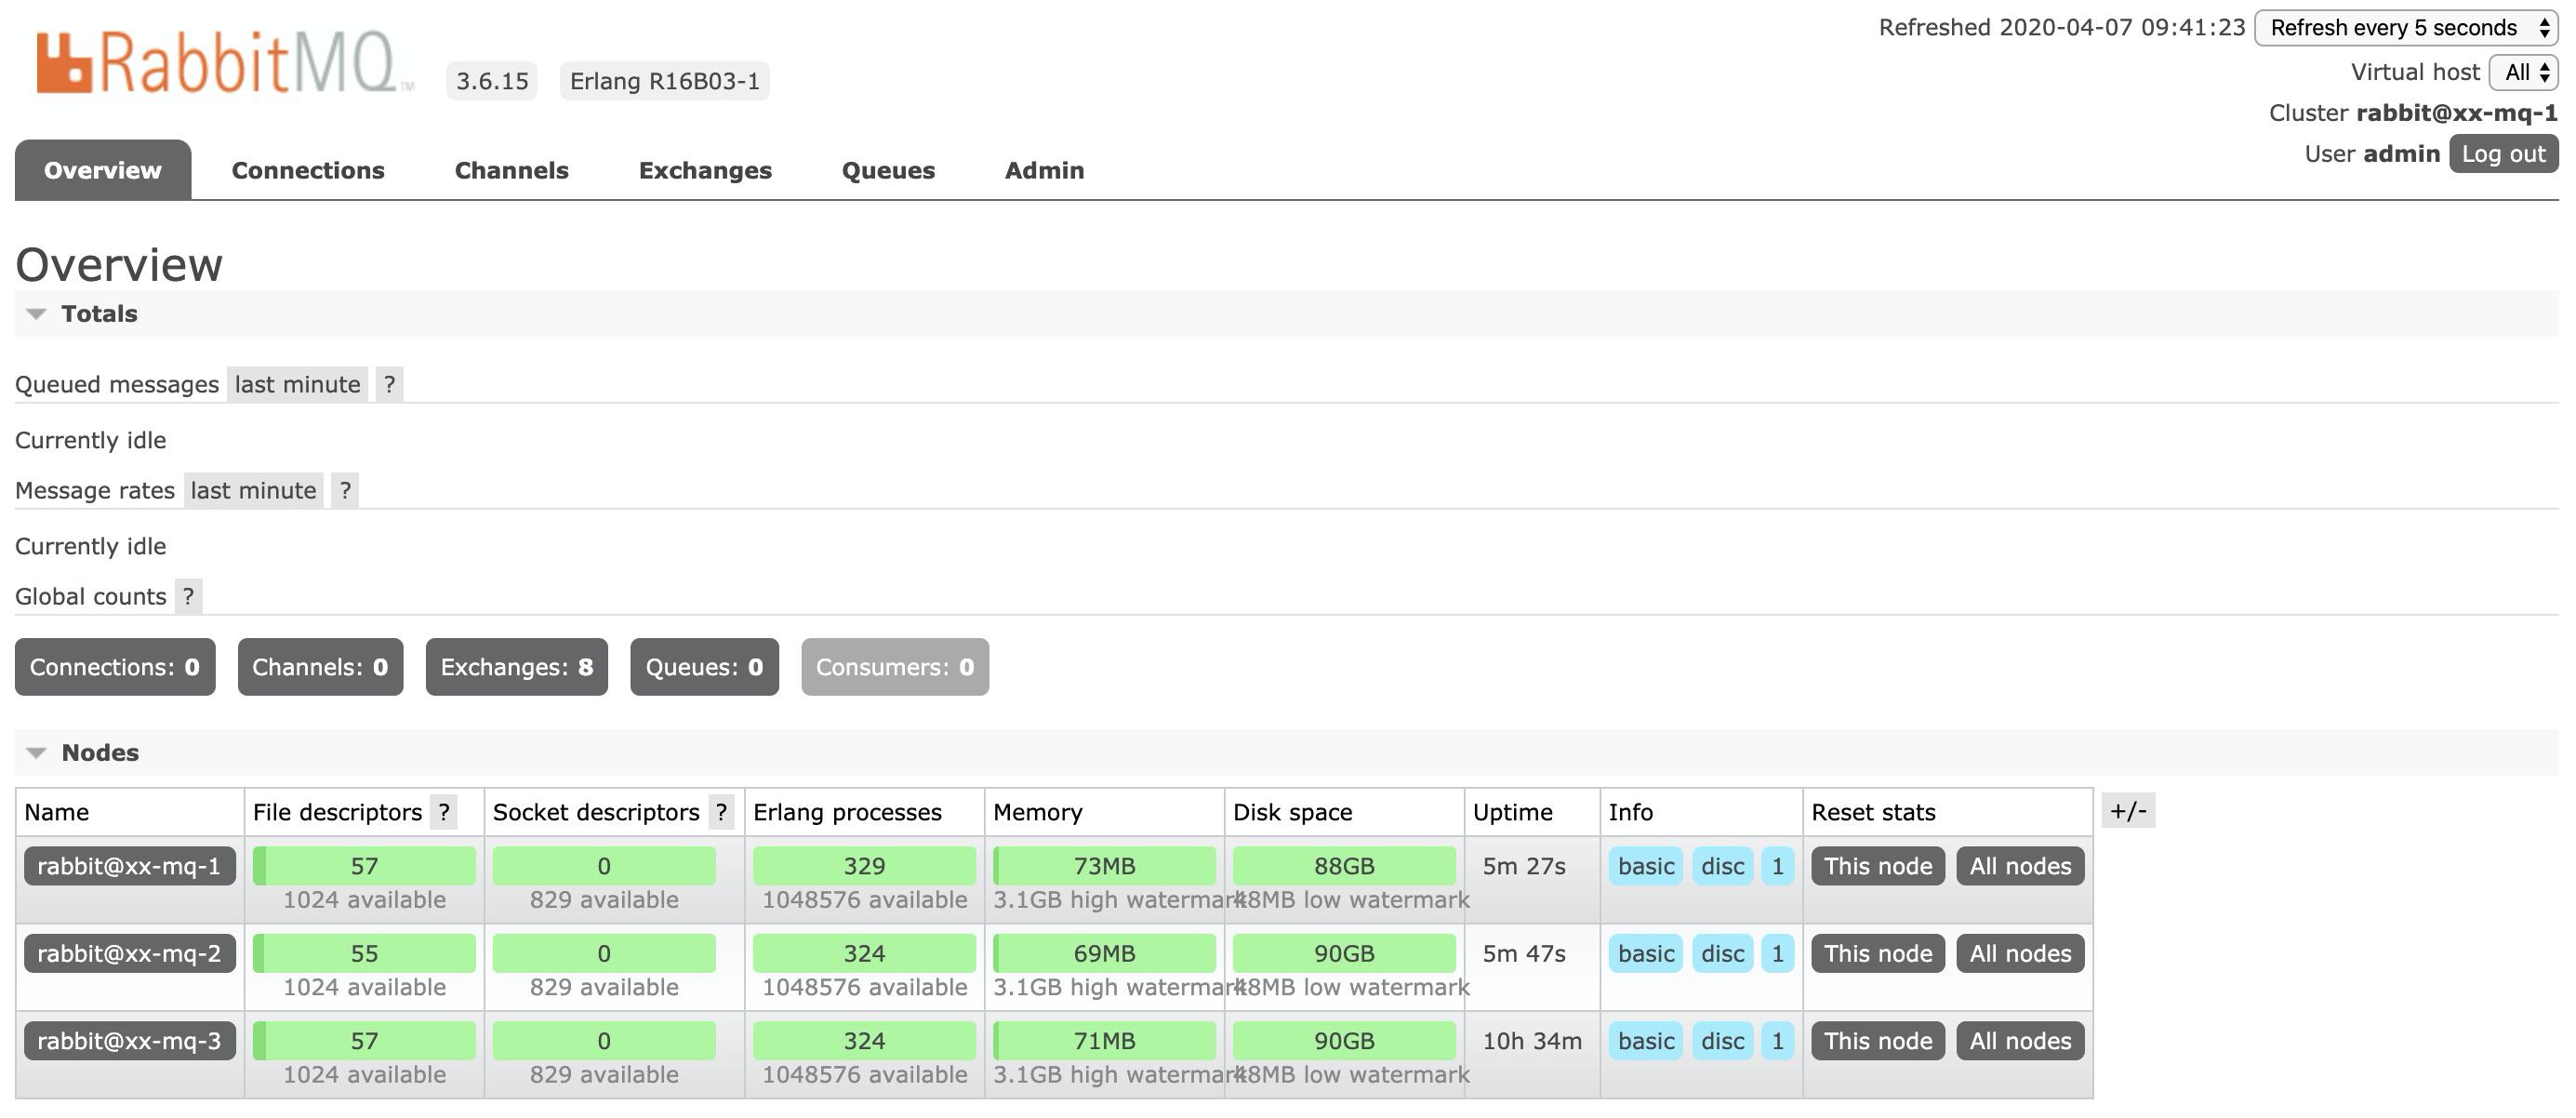
Task: Open Global counts help question mark
Action: 188,597
